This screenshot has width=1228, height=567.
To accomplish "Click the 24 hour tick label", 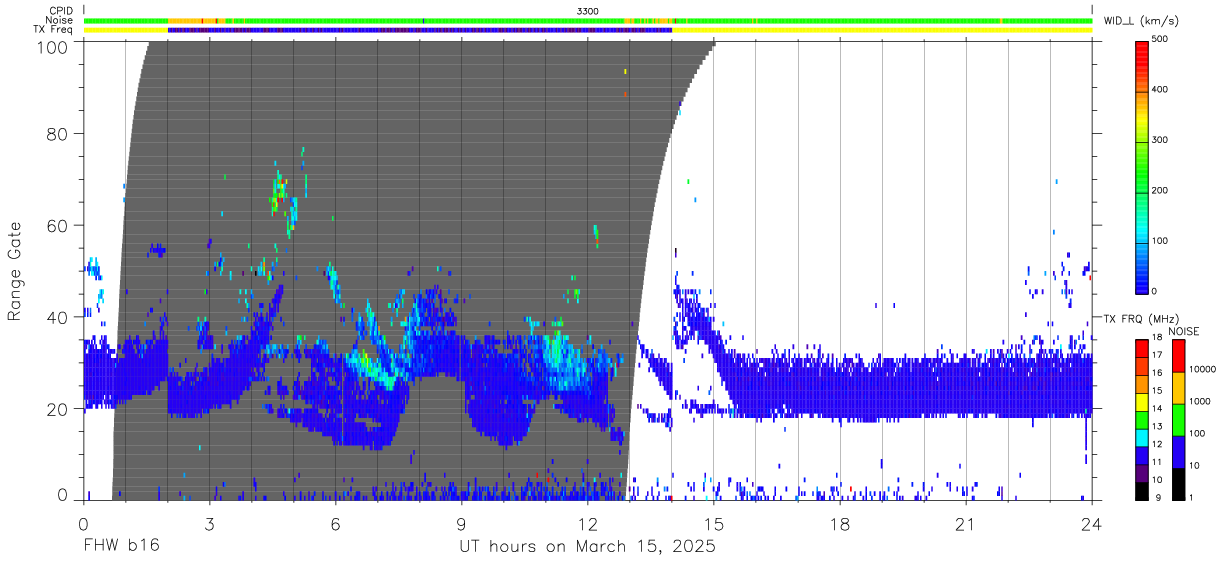I will point(1092,523).
